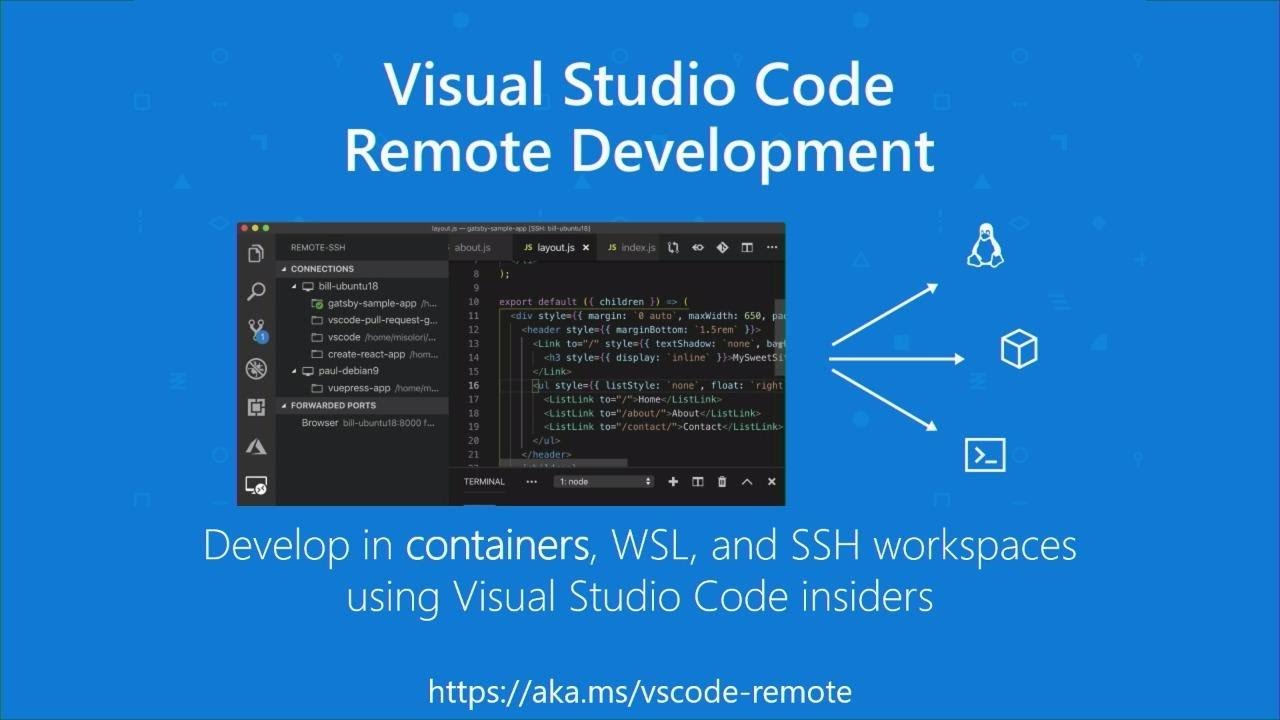
Task: Open the Explorer view in the activity bar
Action: pyautogui.click(x=256, y=254)
